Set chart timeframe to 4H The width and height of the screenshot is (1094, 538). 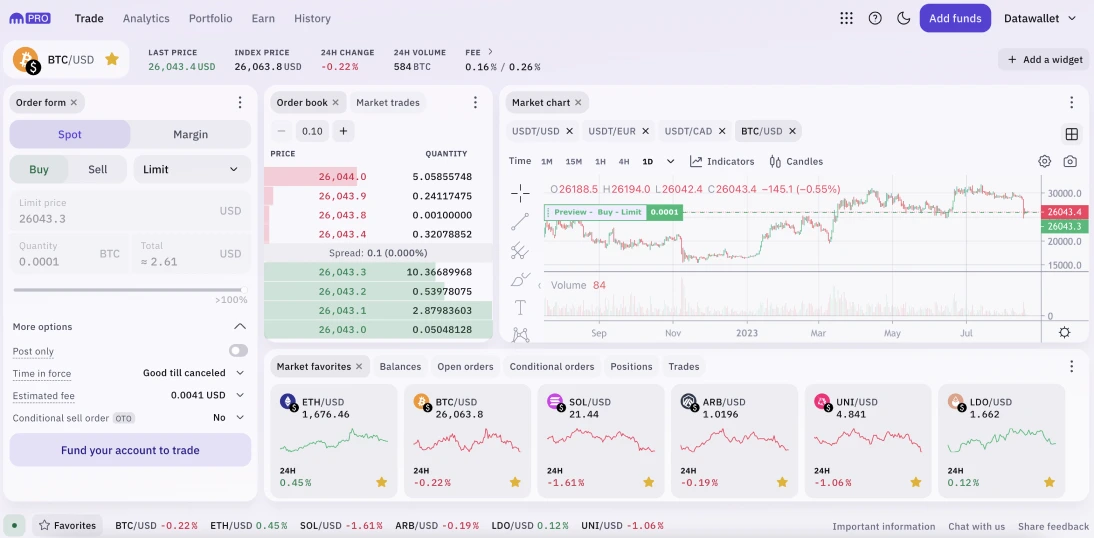624,161
